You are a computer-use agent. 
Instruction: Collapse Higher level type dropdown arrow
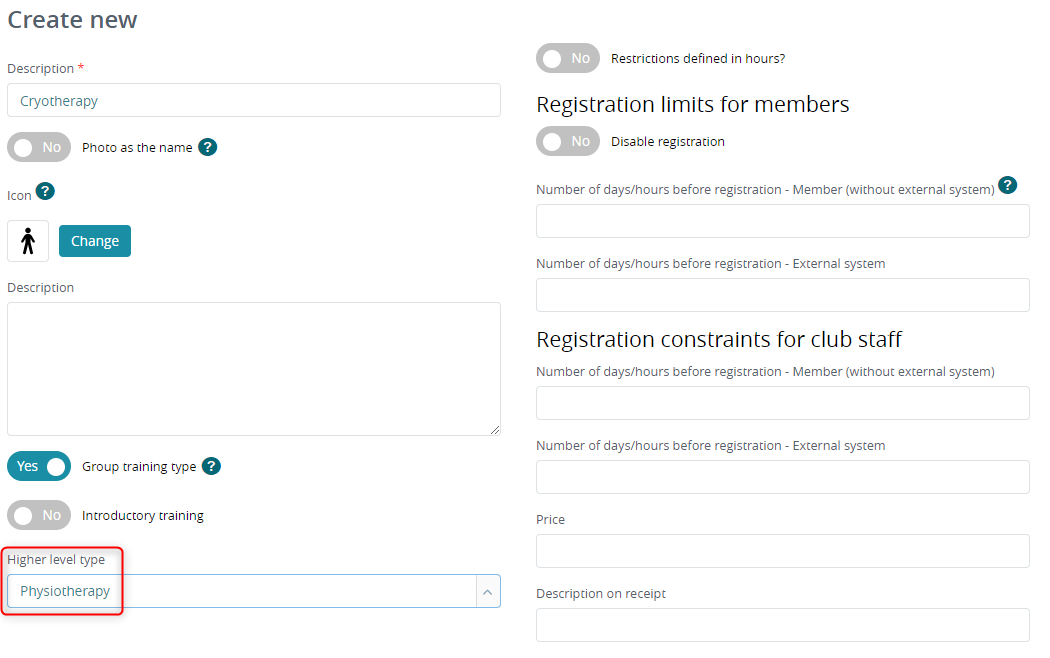point(488,592)
